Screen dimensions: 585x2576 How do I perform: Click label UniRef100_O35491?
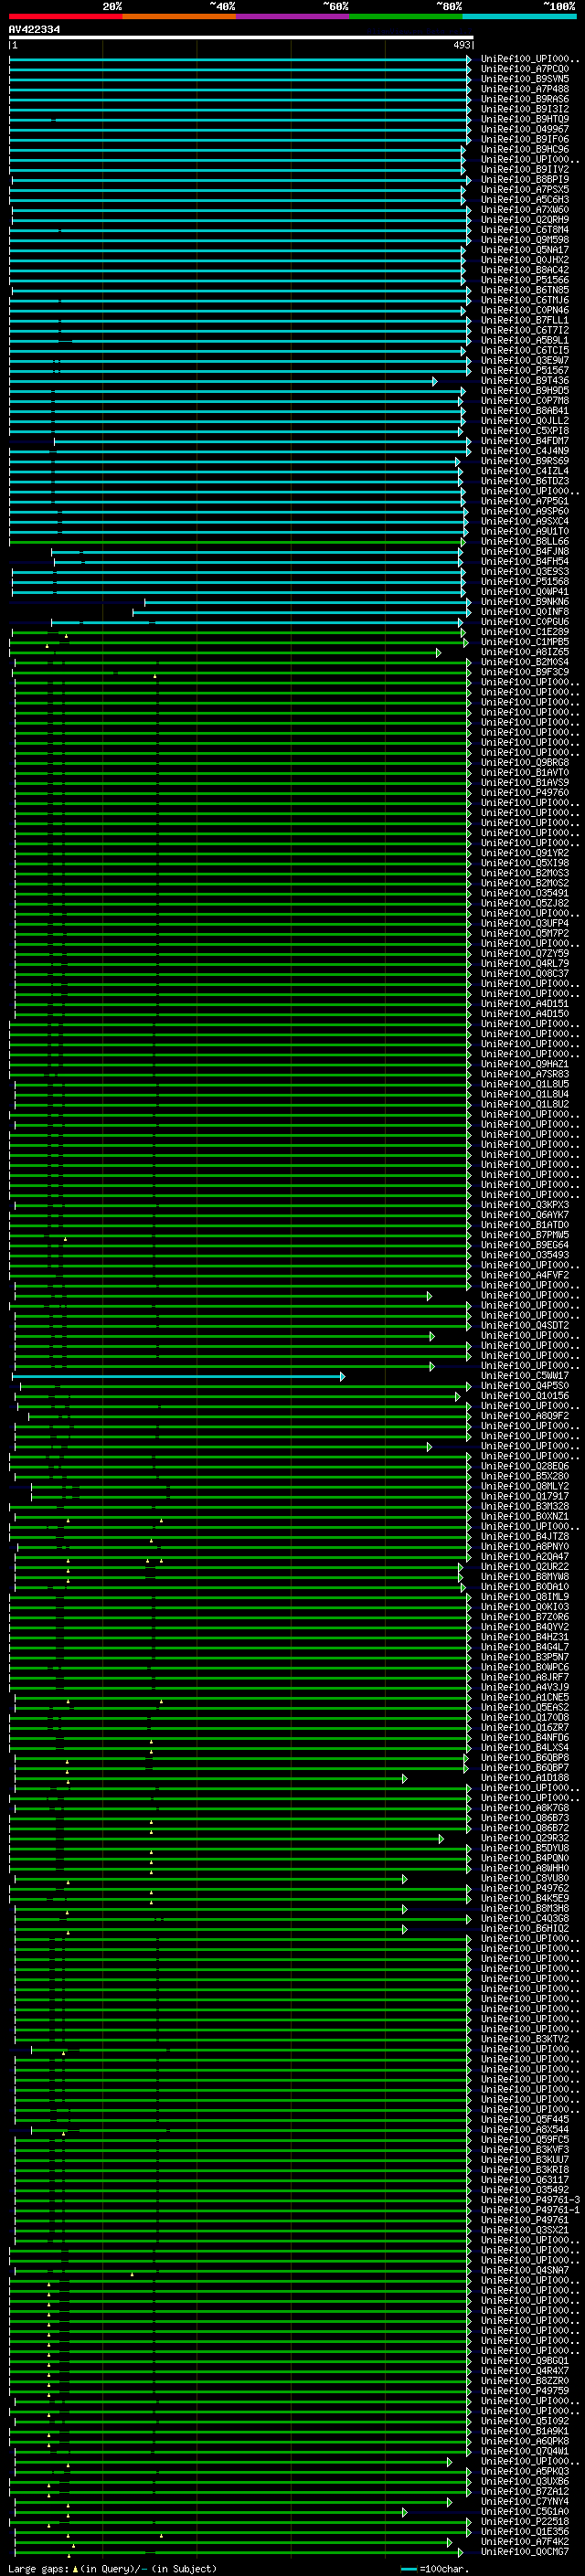click(525, 893)
